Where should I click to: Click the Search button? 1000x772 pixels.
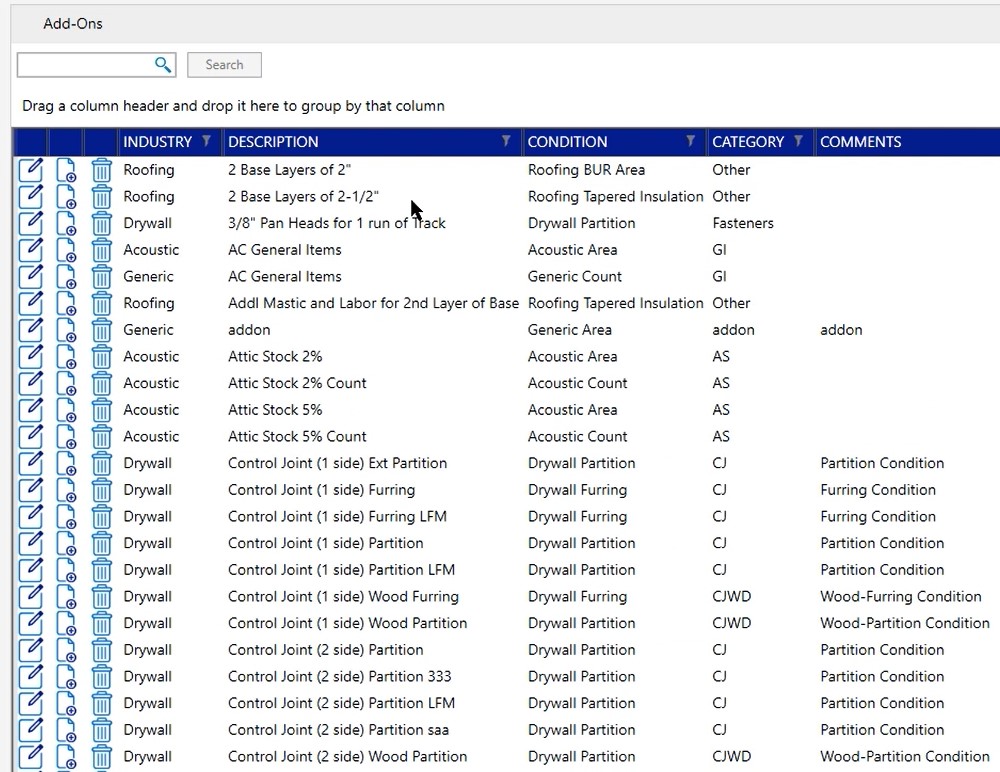(x=224, y=64)
